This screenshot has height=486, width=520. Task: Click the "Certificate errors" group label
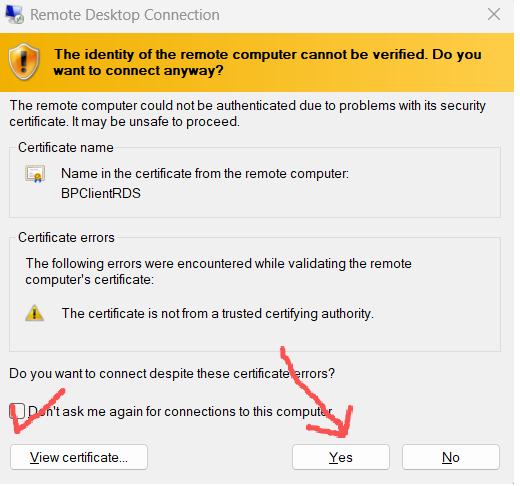66,237
